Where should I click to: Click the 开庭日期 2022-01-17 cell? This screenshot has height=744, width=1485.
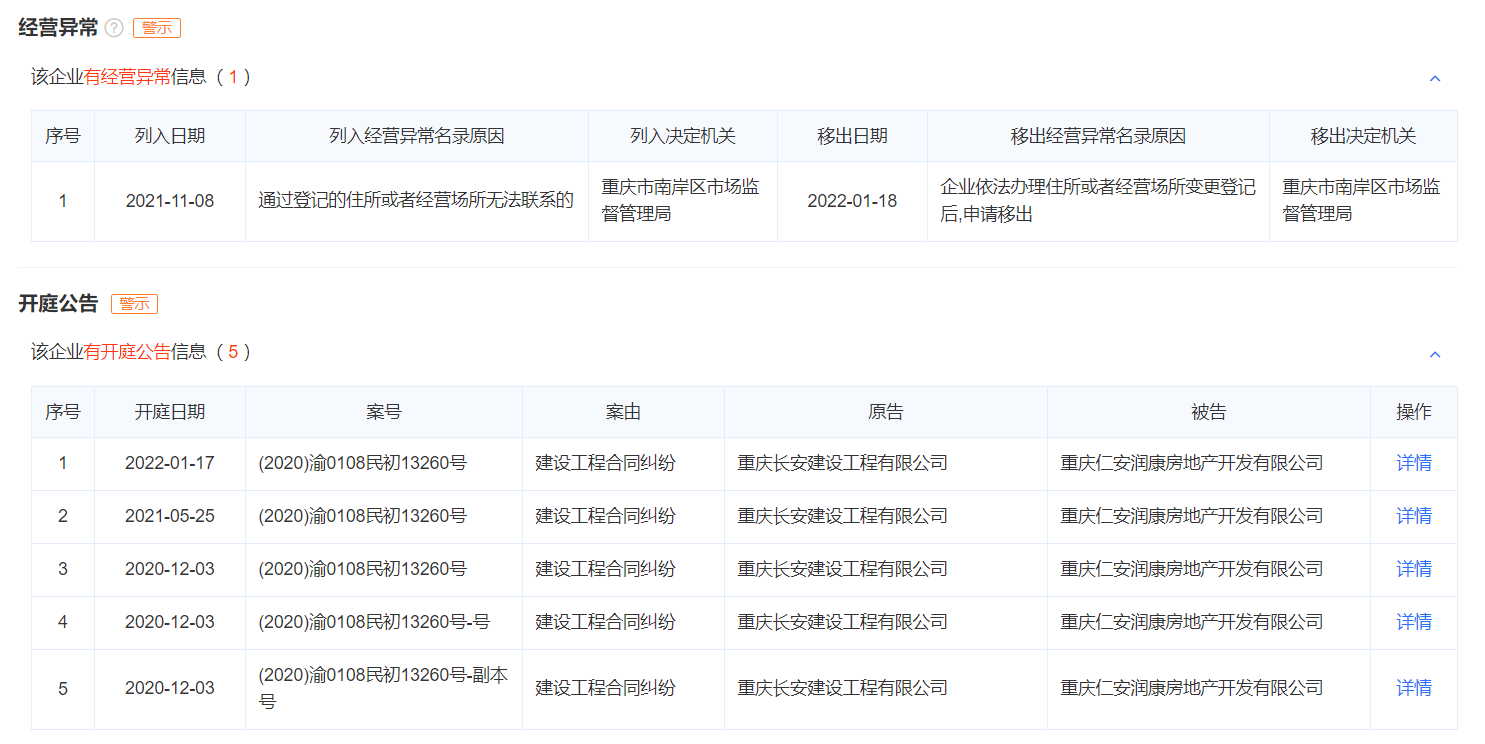170,463
